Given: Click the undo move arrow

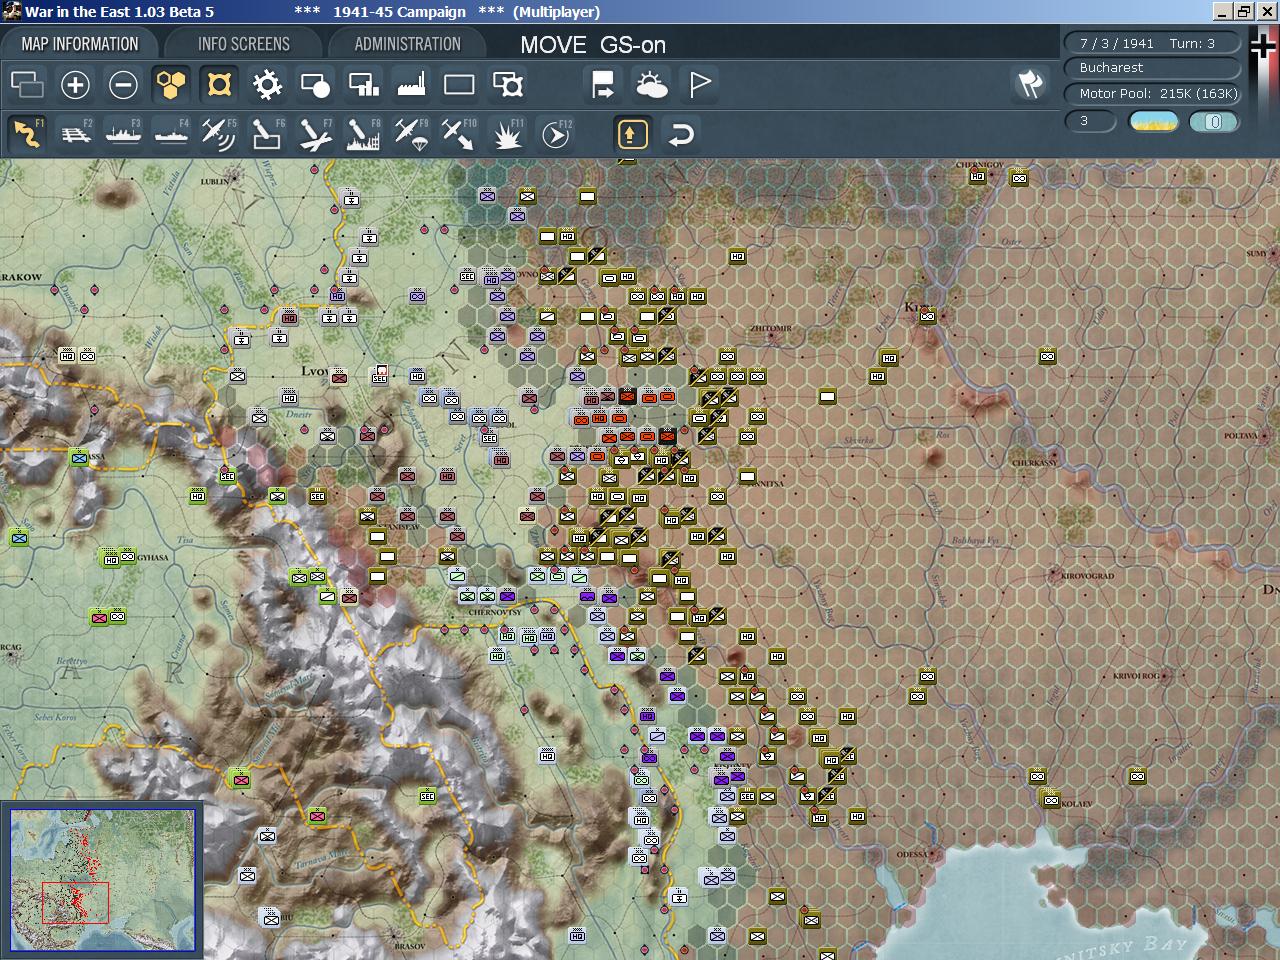Looking at the screenshot, I should (x=681, y=134).
